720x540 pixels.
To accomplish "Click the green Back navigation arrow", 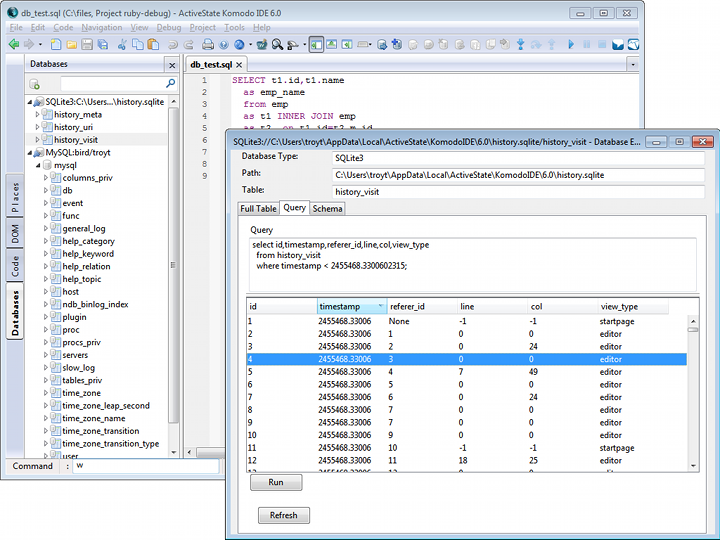I will (x=14, y=45).
